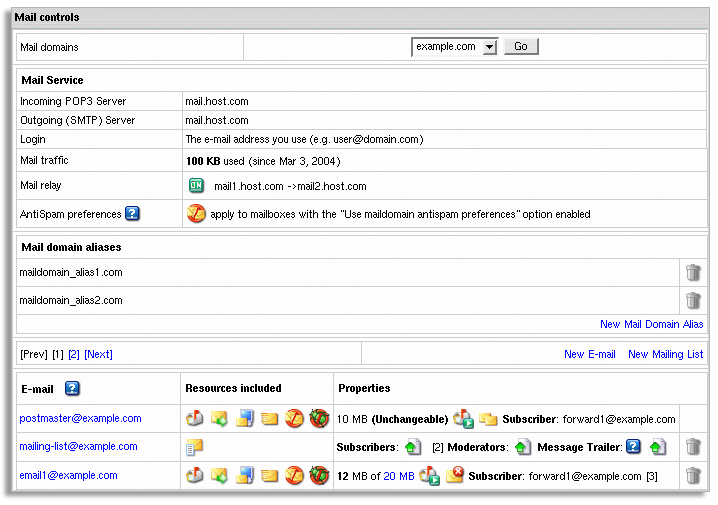Change the 20 MB quota for email1
The height and width of the screenshot is (505, 718).
click(x=398, y=476)
